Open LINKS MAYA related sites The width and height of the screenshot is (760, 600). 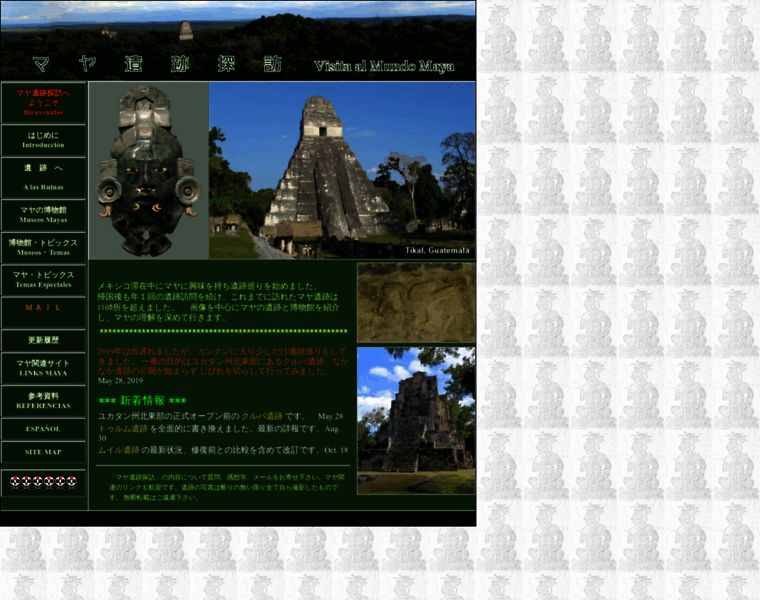[x=43, y=368]
